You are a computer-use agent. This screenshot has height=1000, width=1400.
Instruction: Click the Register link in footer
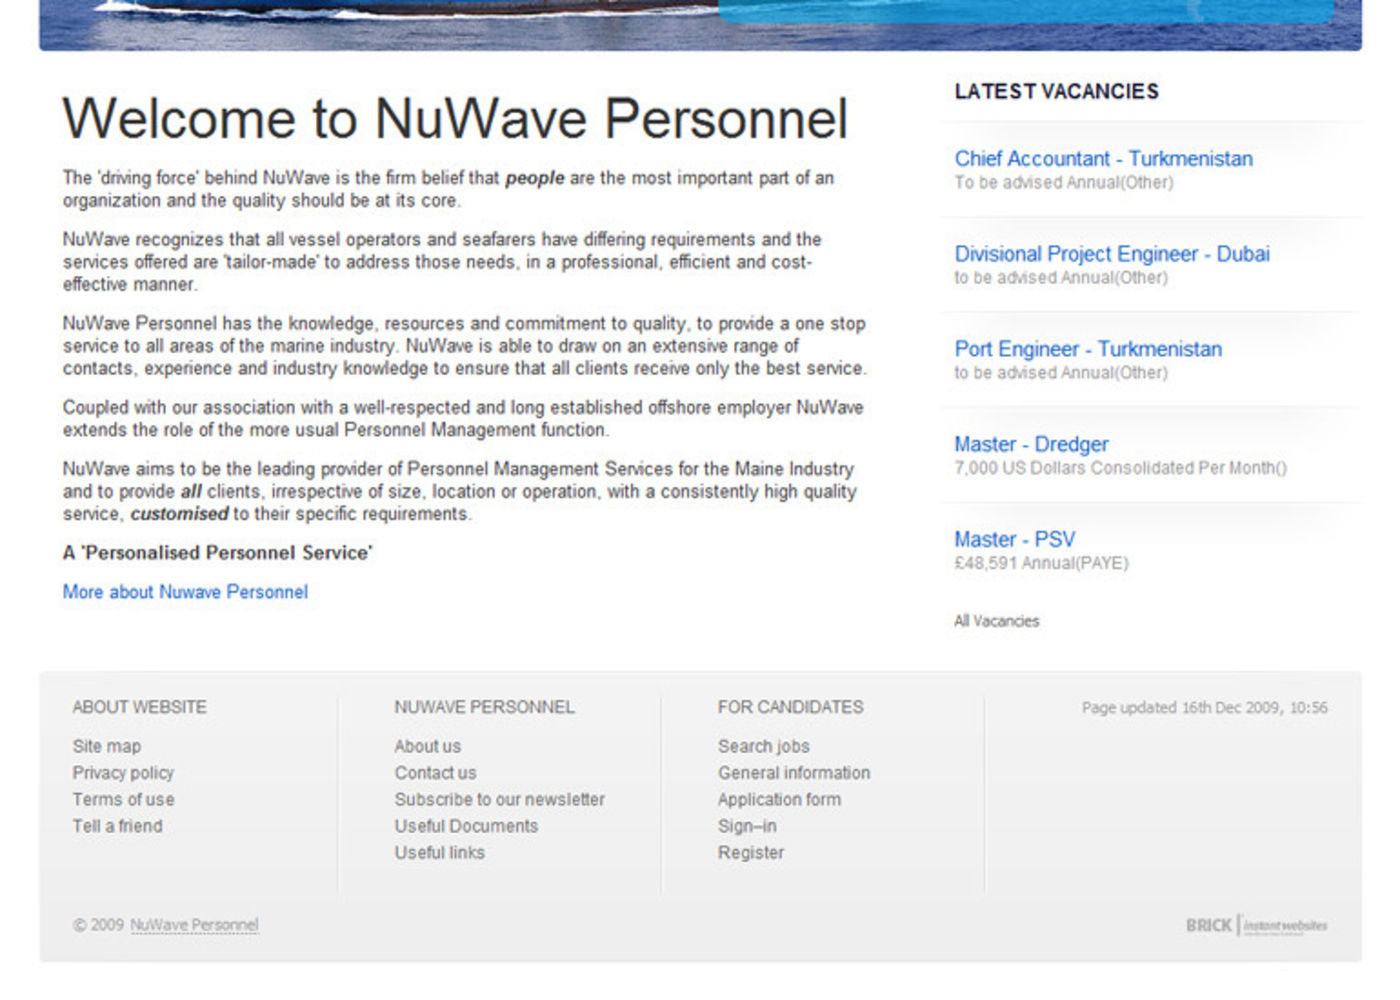(750, 853)
